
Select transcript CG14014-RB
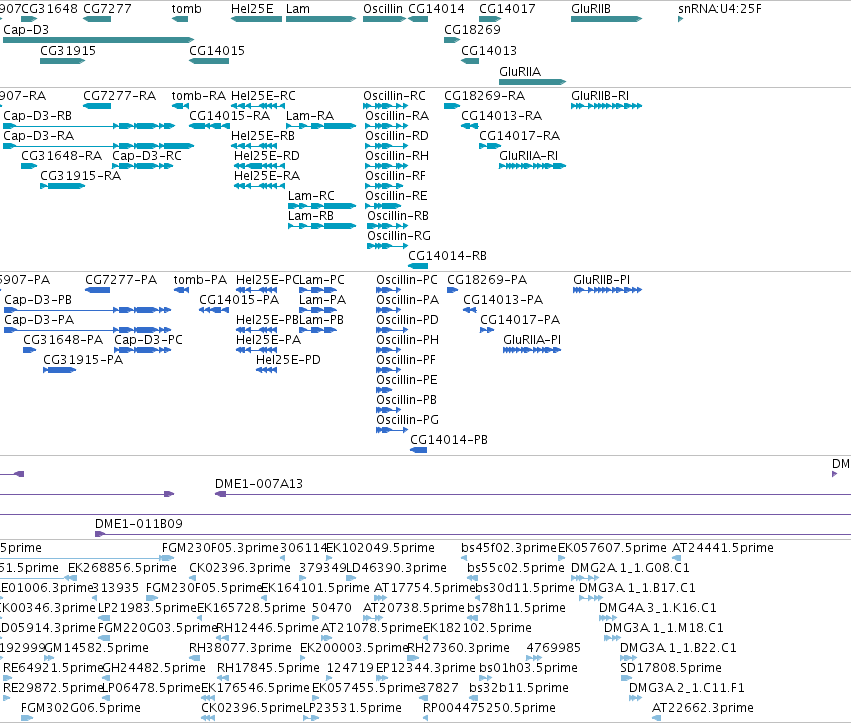point(447,256)
